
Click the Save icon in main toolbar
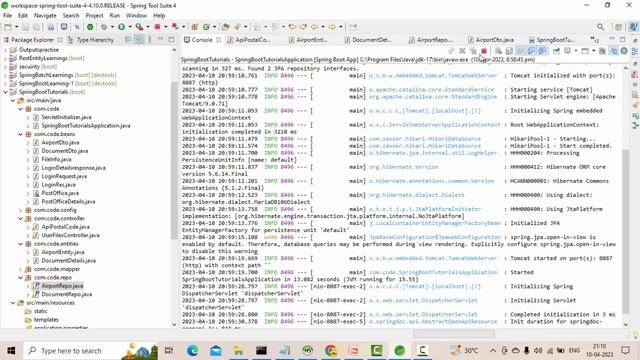pos(25,27)
